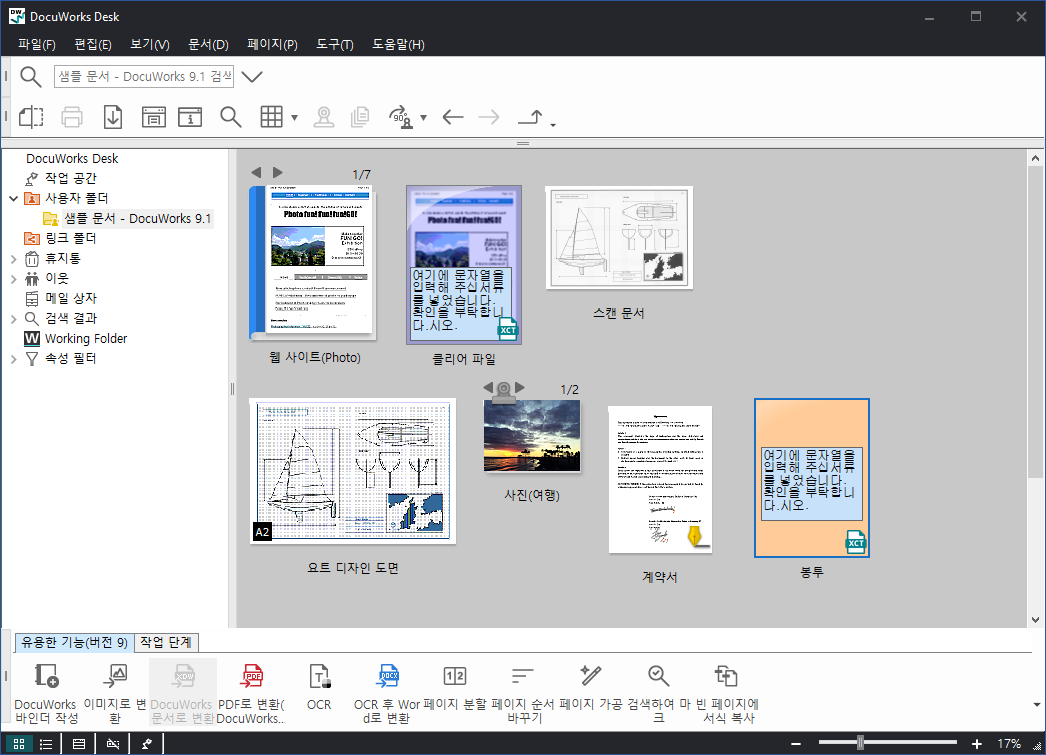Open the 페이지(P) menu
This screenshot has width=1046, height=755.
click(272, 45)
